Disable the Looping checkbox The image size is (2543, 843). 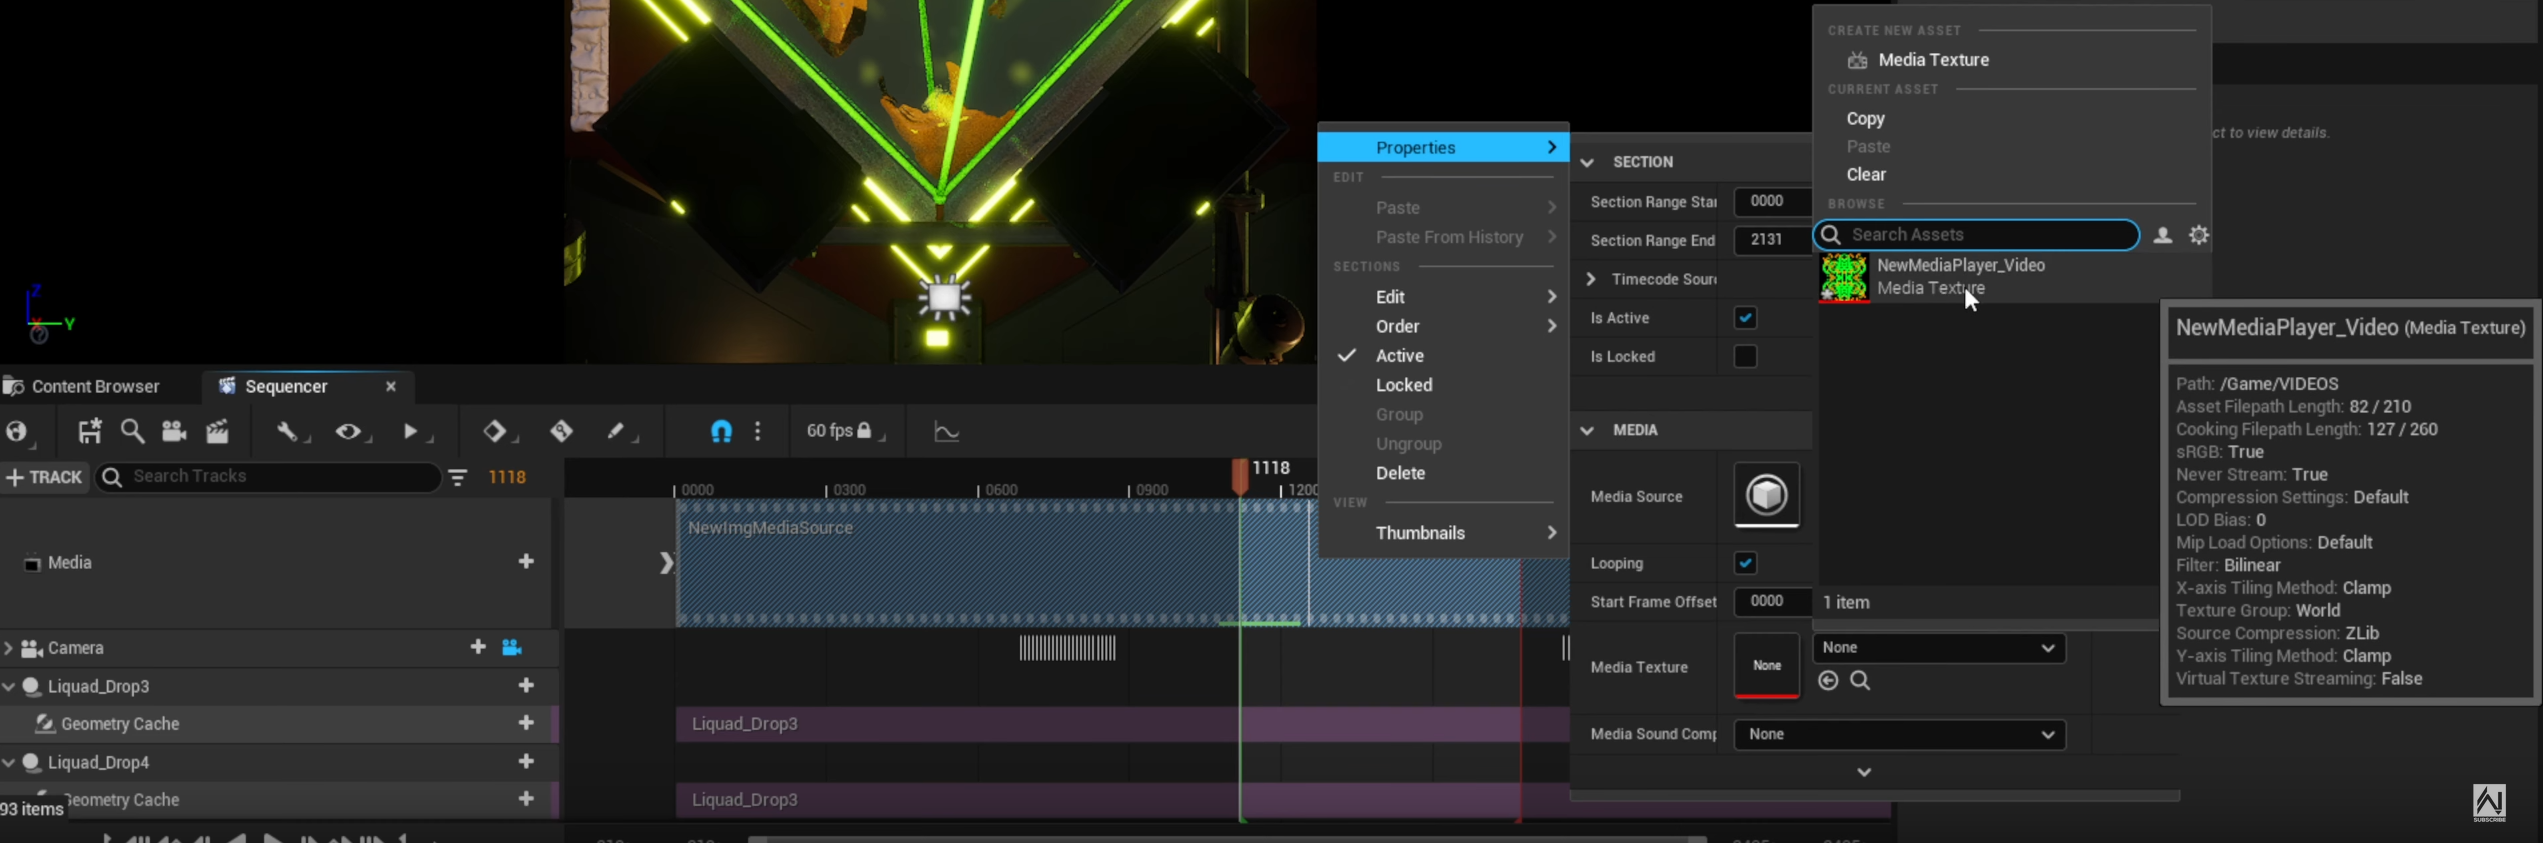tap(1745, 563)
